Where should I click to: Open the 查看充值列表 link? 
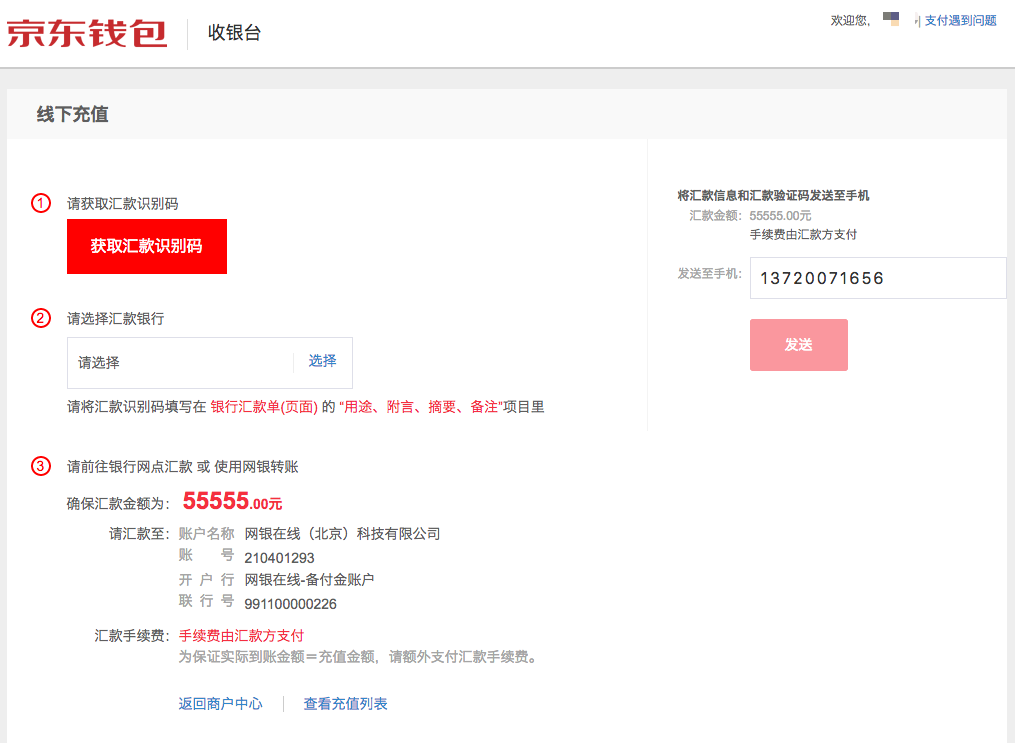pyautogui.click(x=346, y=704)
